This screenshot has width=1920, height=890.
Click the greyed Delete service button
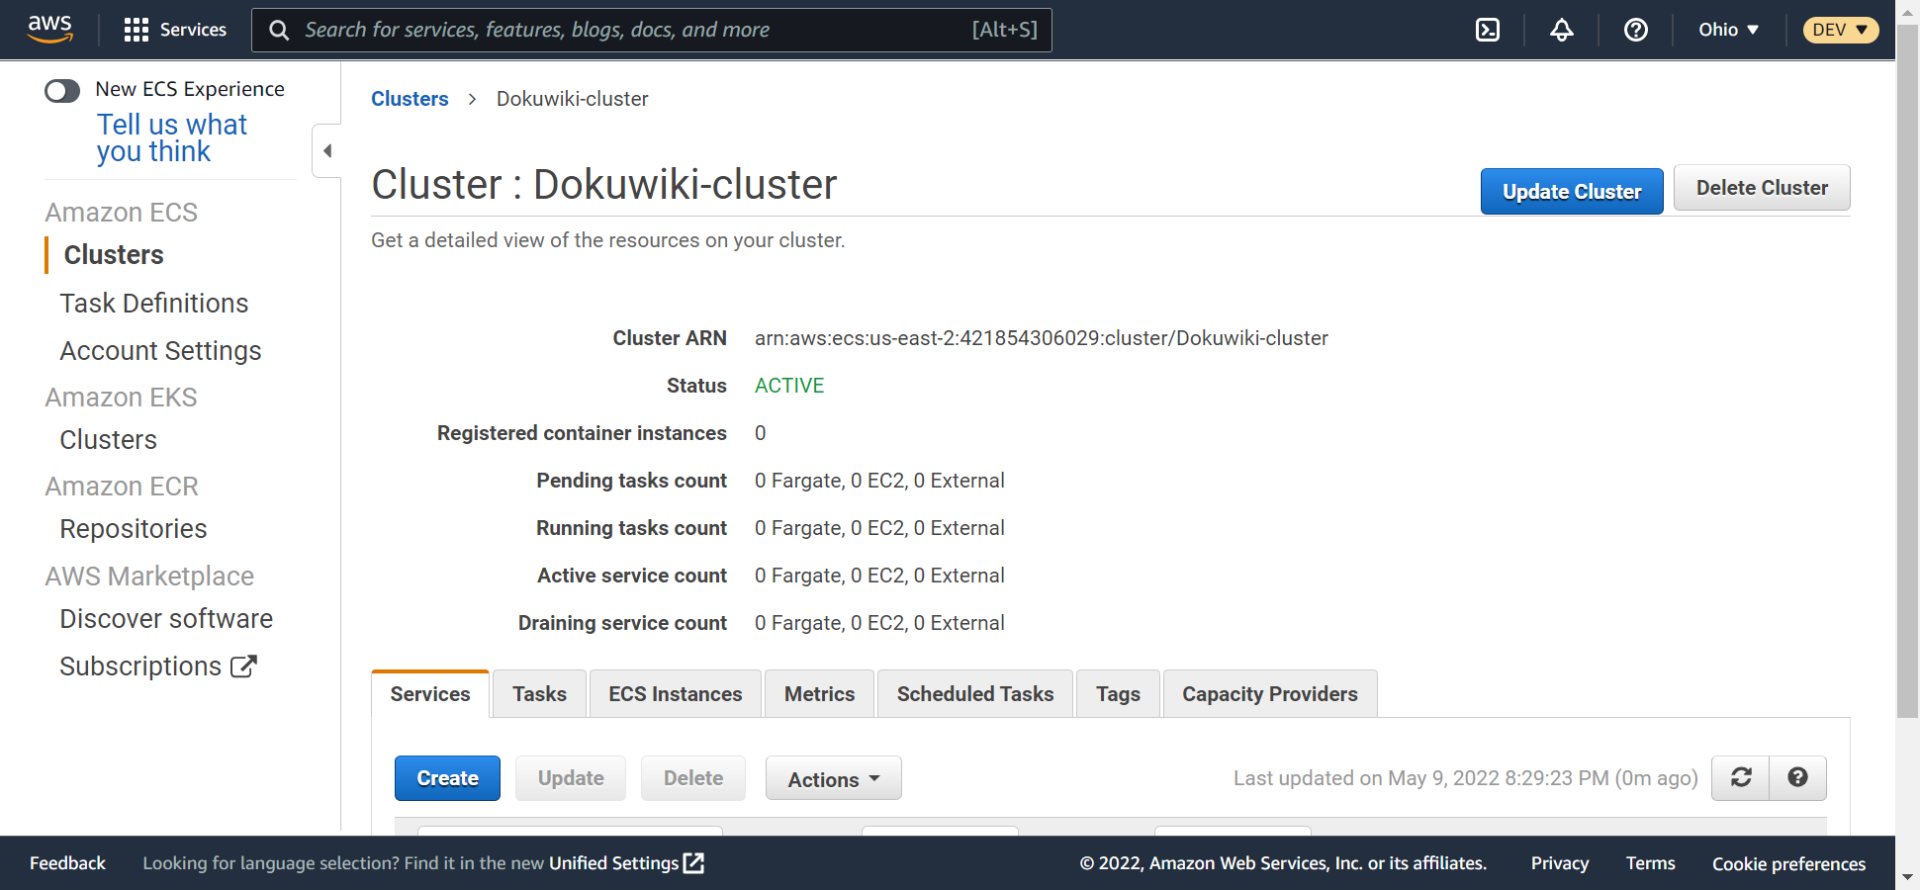693,778
